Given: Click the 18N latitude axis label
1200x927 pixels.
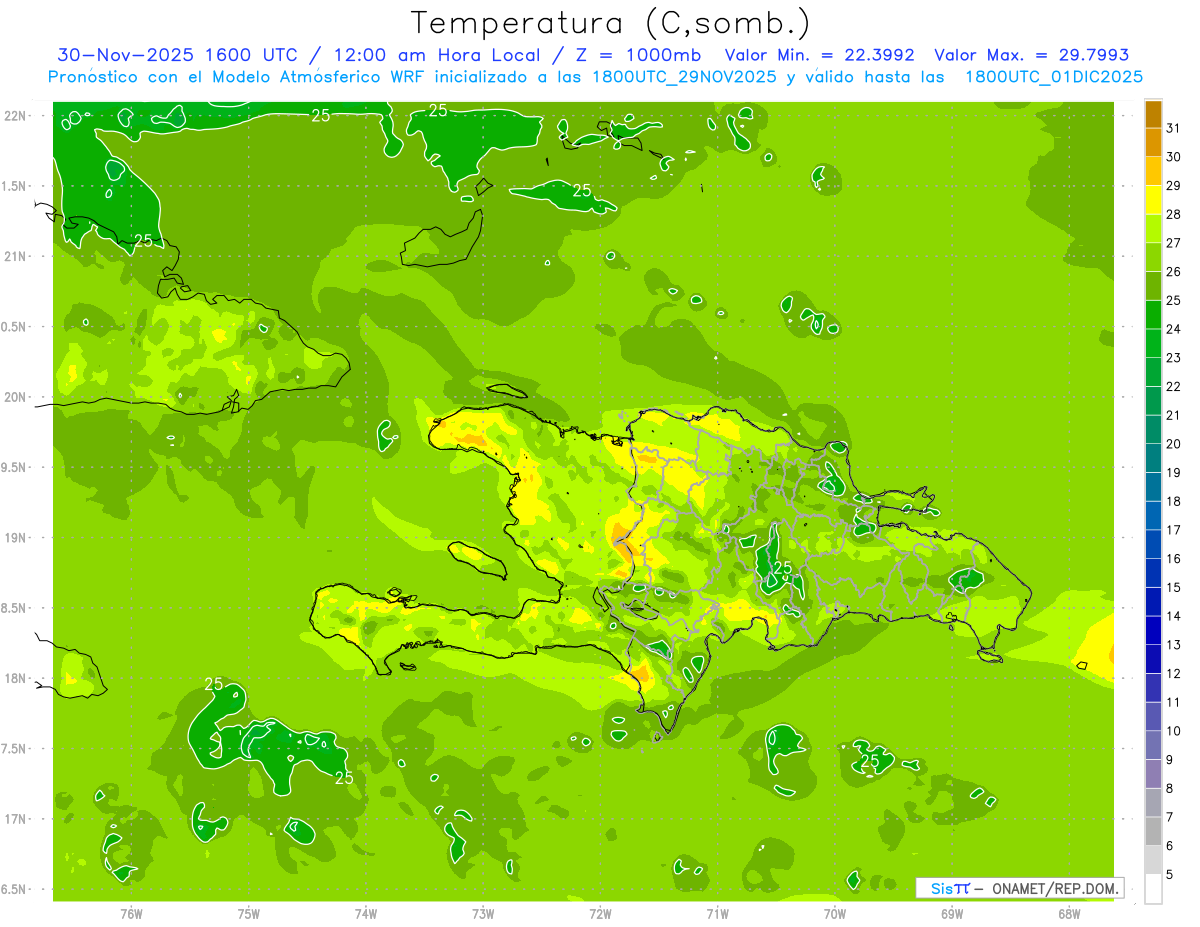Looking at the screenshot, I should point(15,679).
